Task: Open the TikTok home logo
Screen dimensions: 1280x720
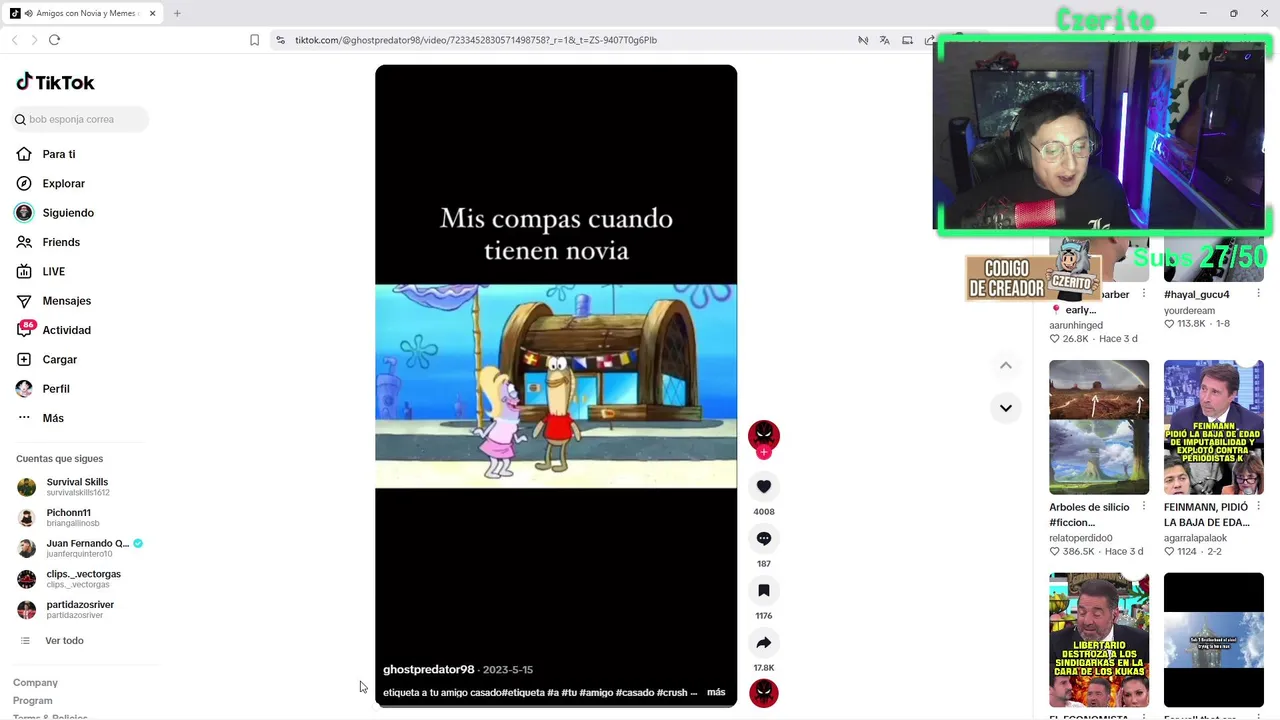Action: pos(56,82)
